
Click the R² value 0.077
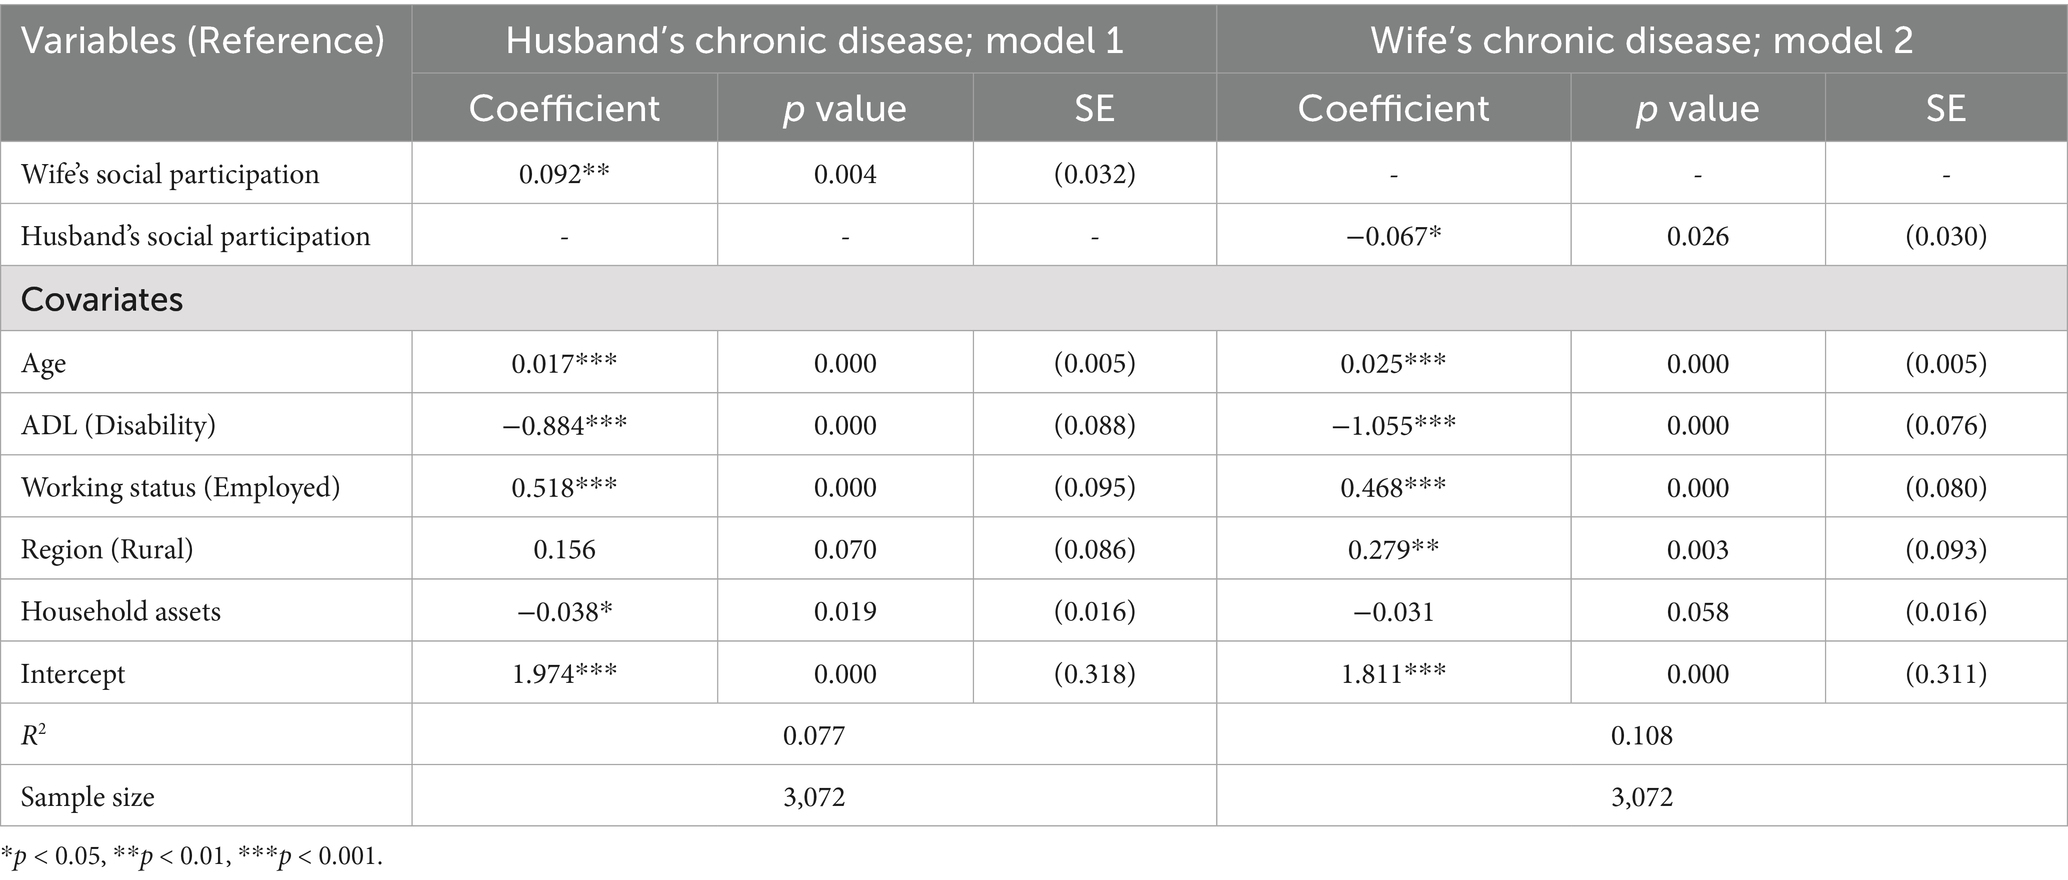(814, 736)
